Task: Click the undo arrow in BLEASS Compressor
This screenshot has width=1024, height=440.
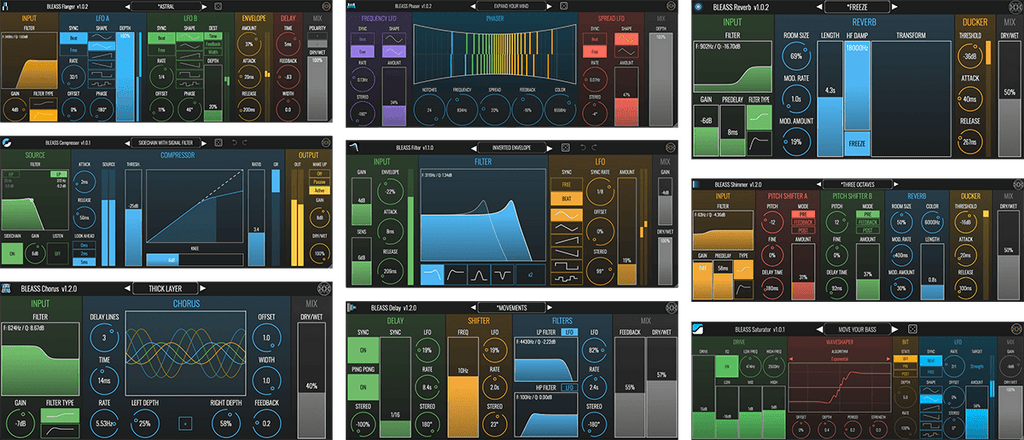Action: click(x=234, y=143)
